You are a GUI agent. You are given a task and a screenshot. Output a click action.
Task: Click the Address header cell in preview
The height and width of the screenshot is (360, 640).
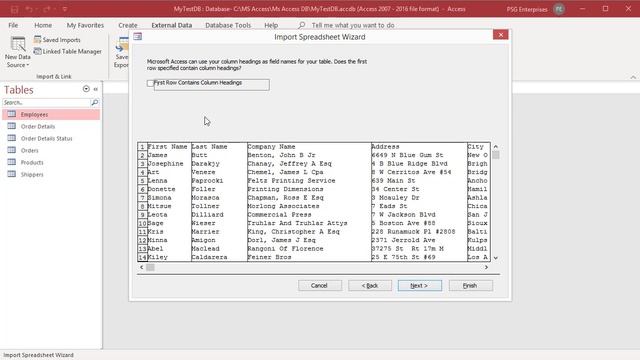[419, 147]
